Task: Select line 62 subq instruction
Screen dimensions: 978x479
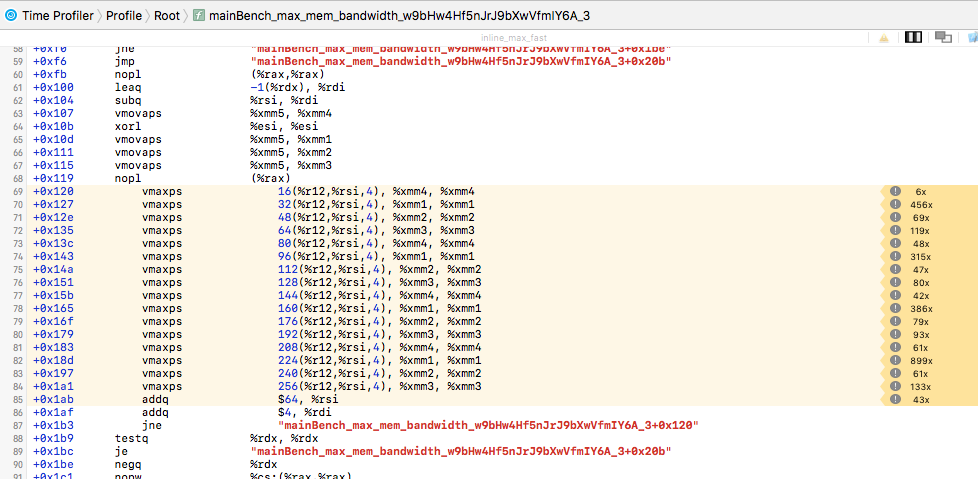Action: pos(128,100)
